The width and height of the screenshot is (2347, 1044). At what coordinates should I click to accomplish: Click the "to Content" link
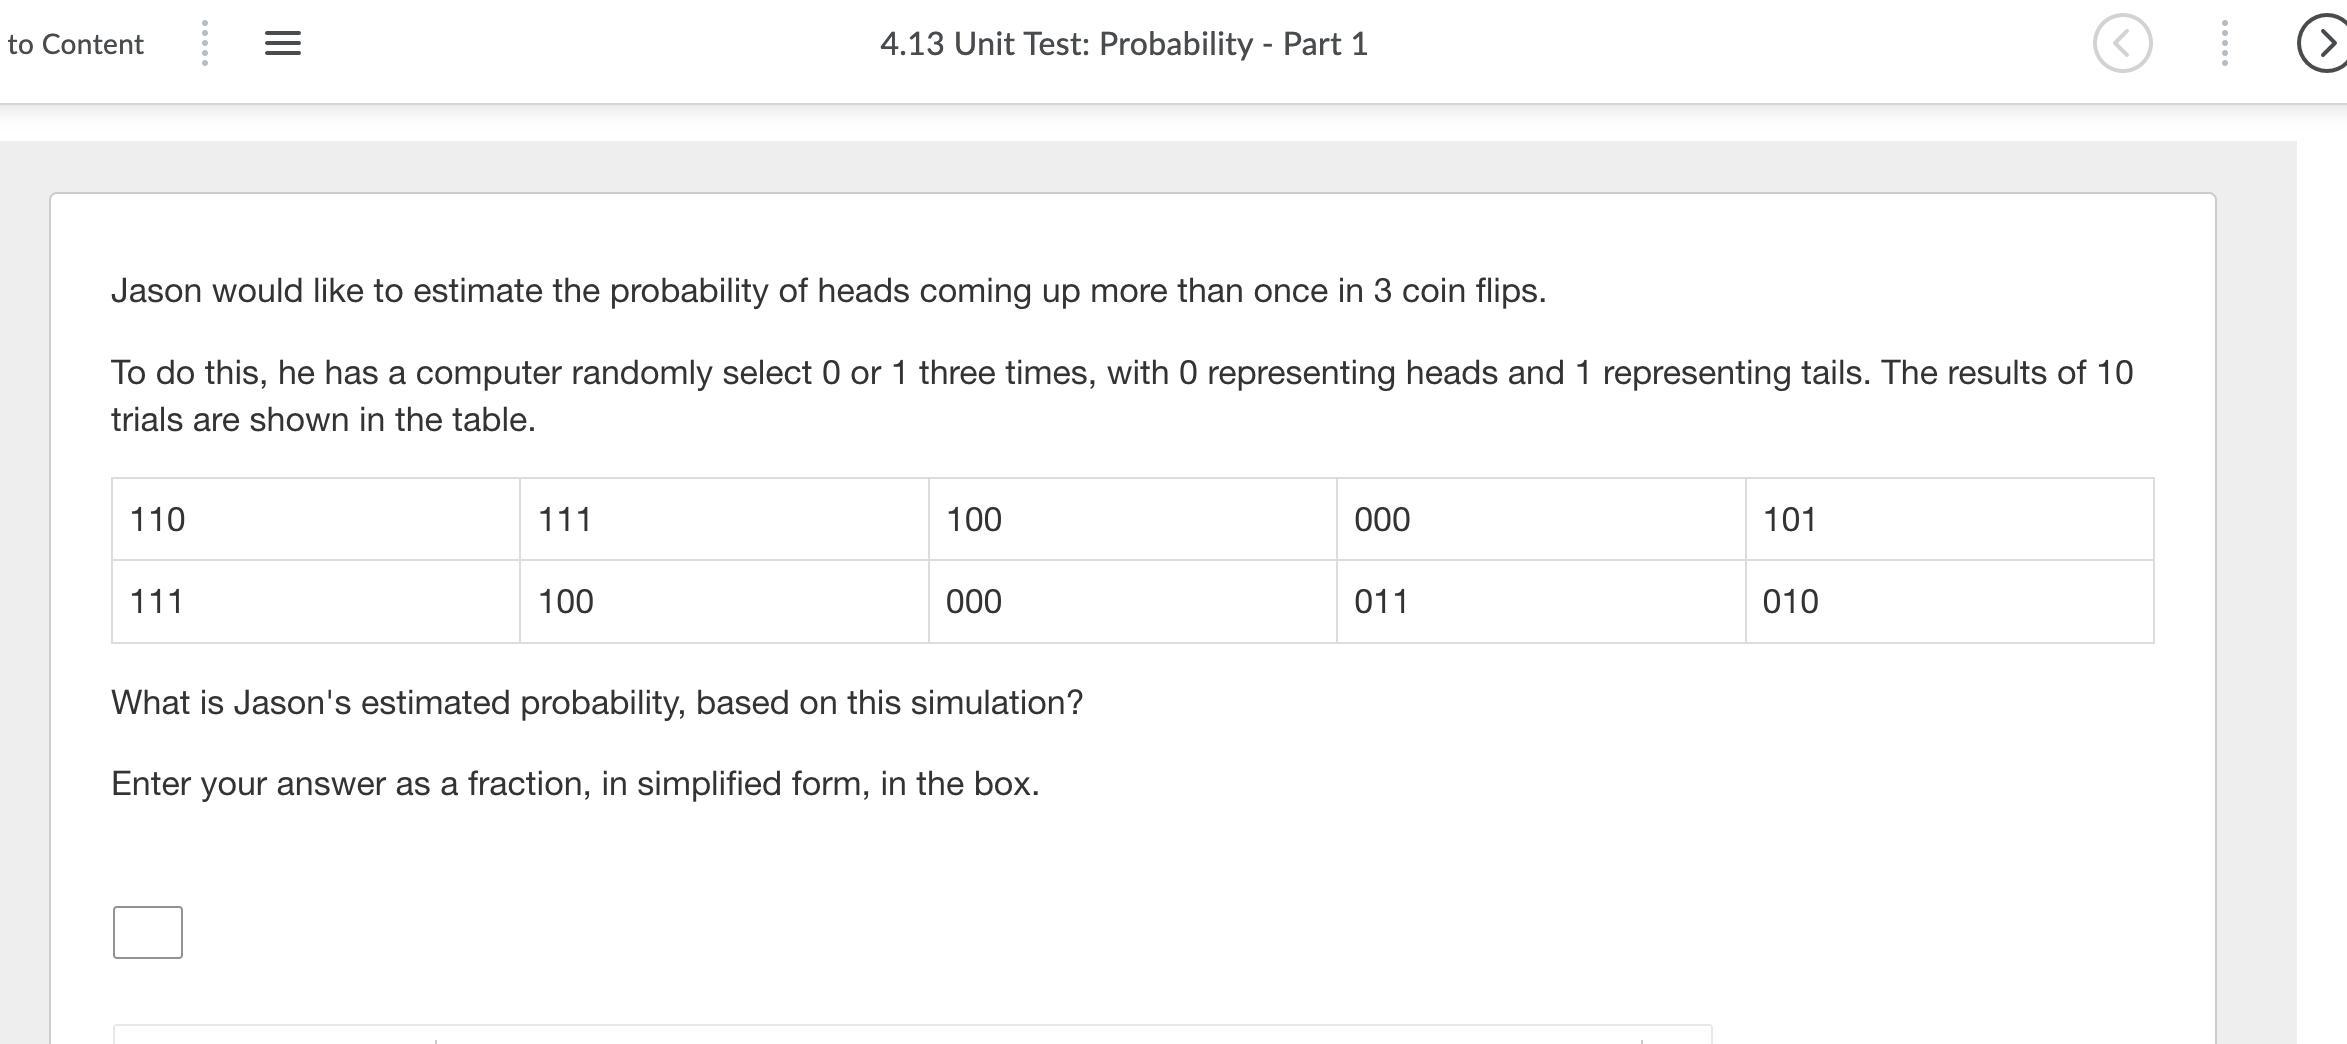click(75, 44)
